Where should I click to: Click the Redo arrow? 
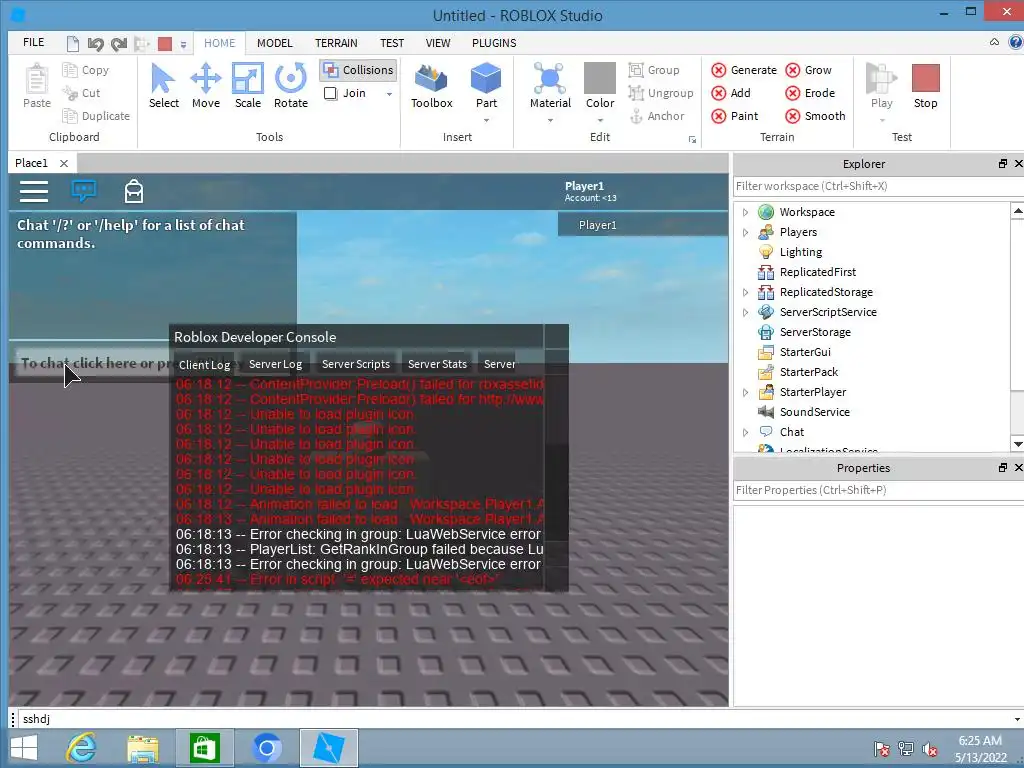coord(118,44)
